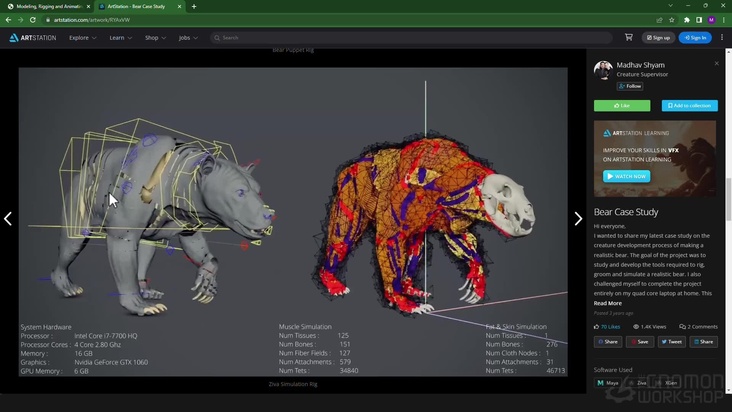Follow Madhav Shyam
The height and width of the screenshot is (412, 732).
click(630, 86)
